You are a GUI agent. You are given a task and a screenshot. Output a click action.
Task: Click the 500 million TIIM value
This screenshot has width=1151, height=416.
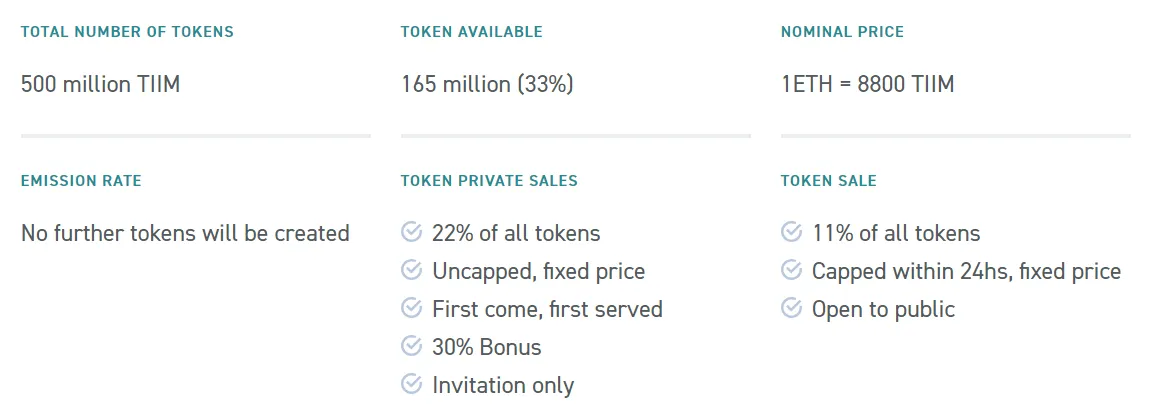(101, 84)
